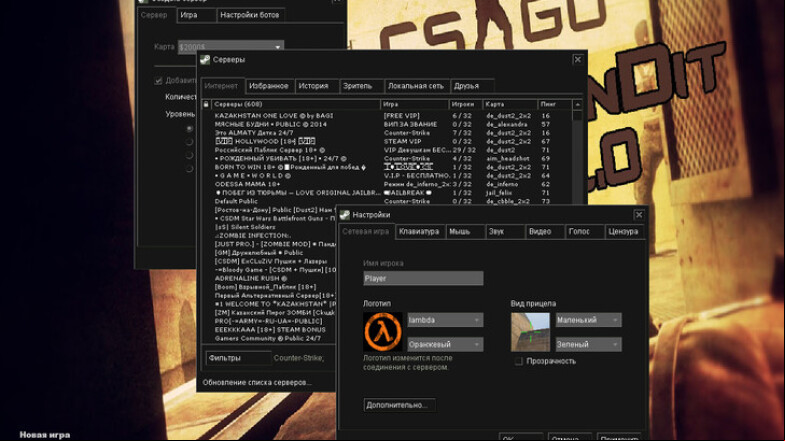
Task: Sort by Карта column header
Action: pyautogui.click(x=510, y=104)
